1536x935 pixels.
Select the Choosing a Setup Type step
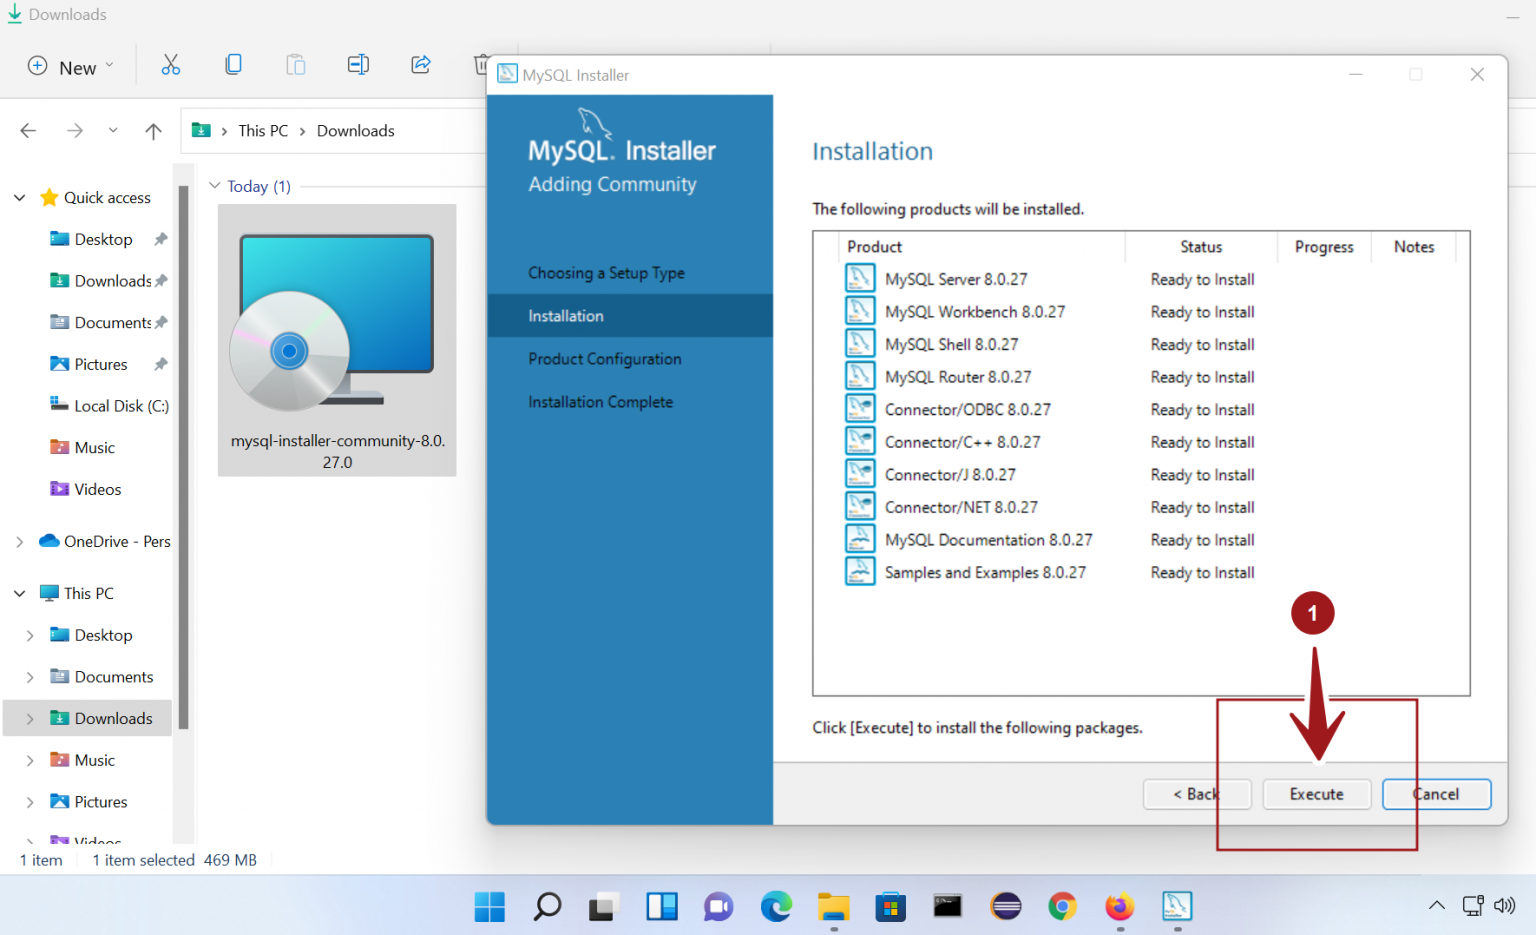click(x=606, y=273)
